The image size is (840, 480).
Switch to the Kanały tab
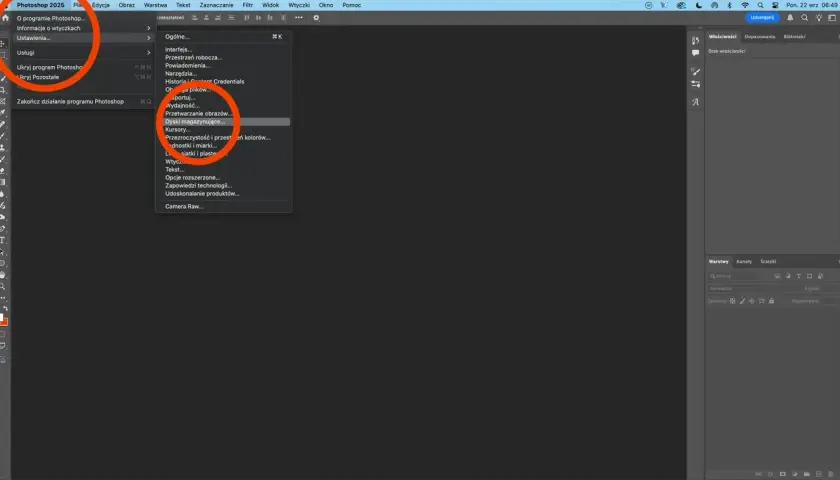coord(744,261)
